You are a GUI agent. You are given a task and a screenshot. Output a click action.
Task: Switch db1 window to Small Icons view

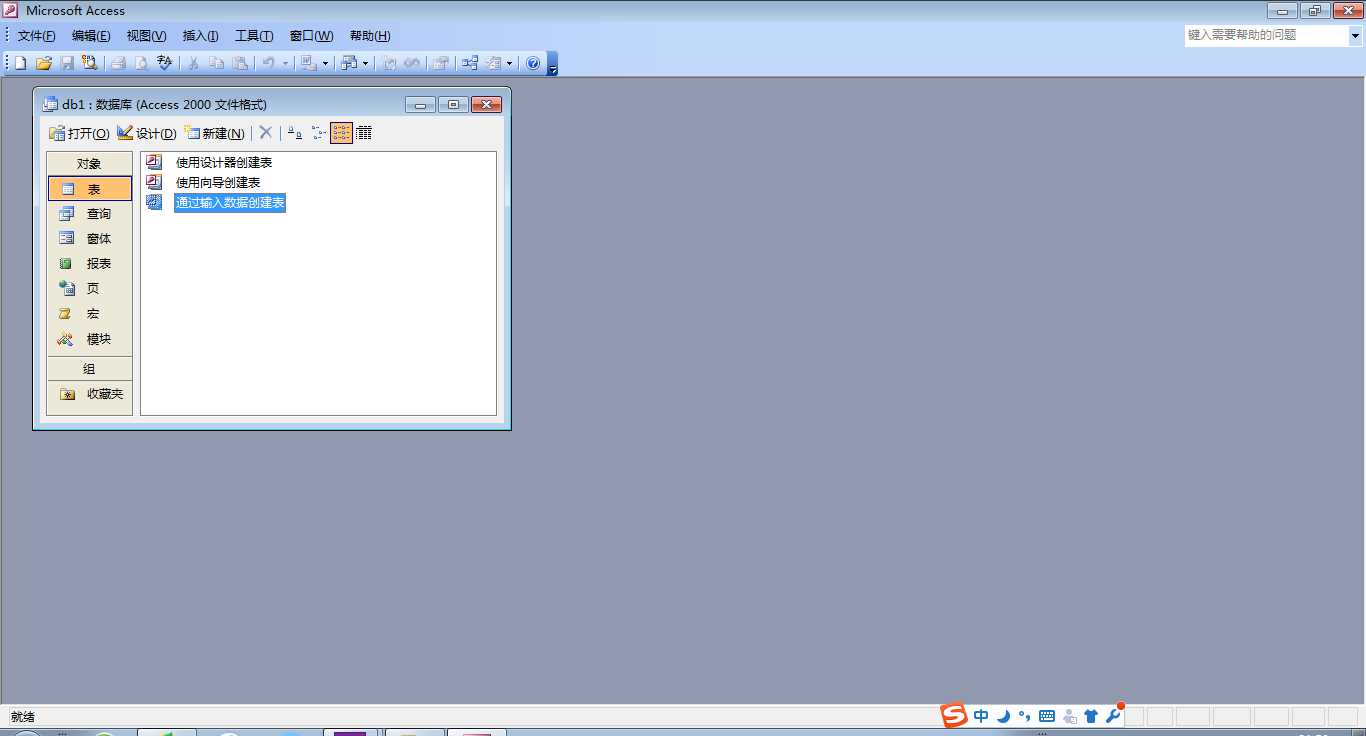[x=319, y=132]
